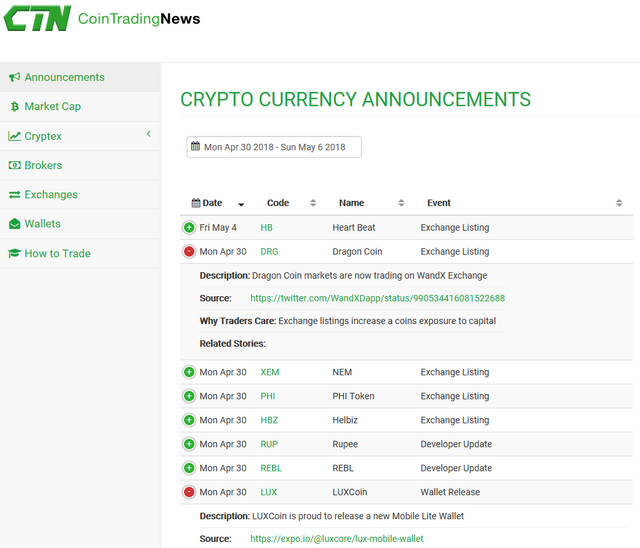The width and height of the screenshot is (640, 548).
Task: Click the Exchanges arrows icon
Action: tap(15, 195)
